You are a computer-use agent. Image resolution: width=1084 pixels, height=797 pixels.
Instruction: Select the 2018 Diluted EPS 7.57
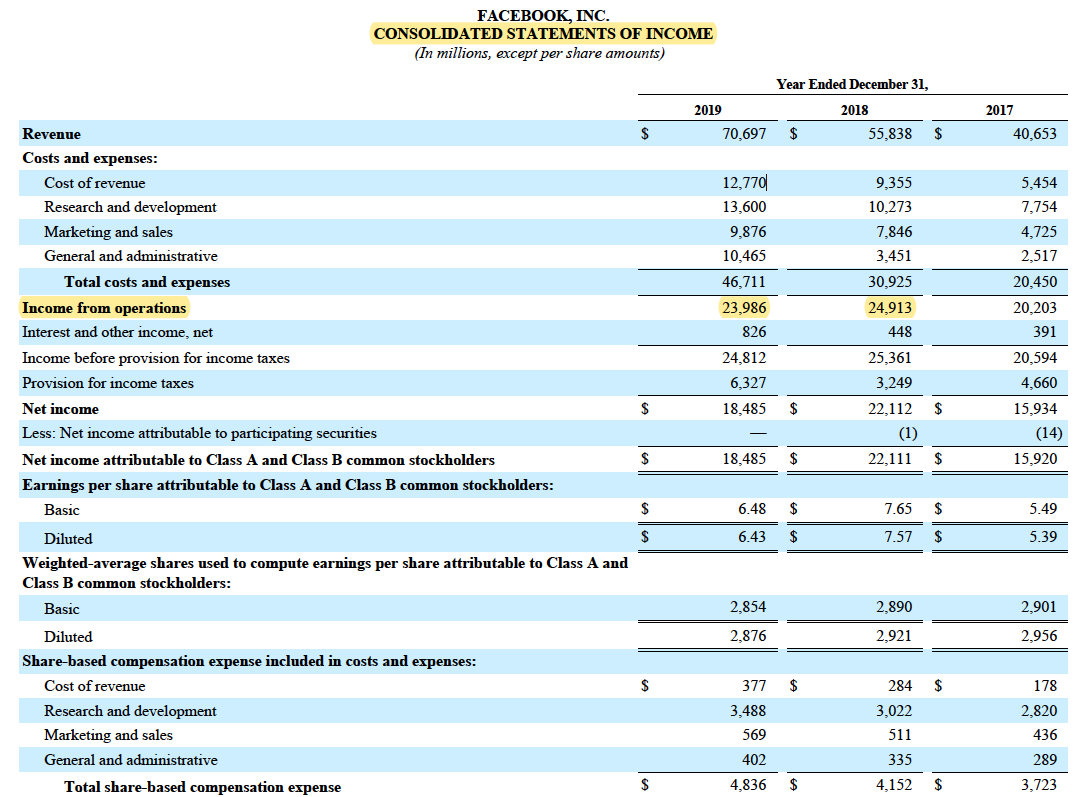897,536
